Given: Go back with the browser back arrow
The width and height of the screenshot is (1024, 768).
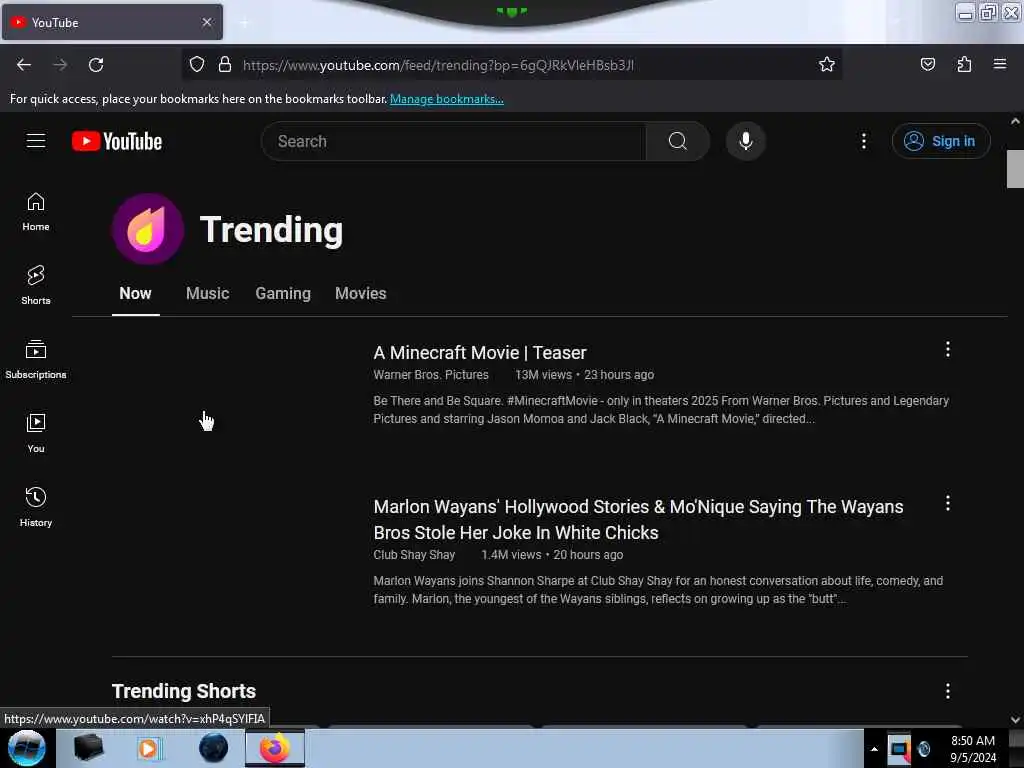Looking at the screenshot, I should click(24, 65).
